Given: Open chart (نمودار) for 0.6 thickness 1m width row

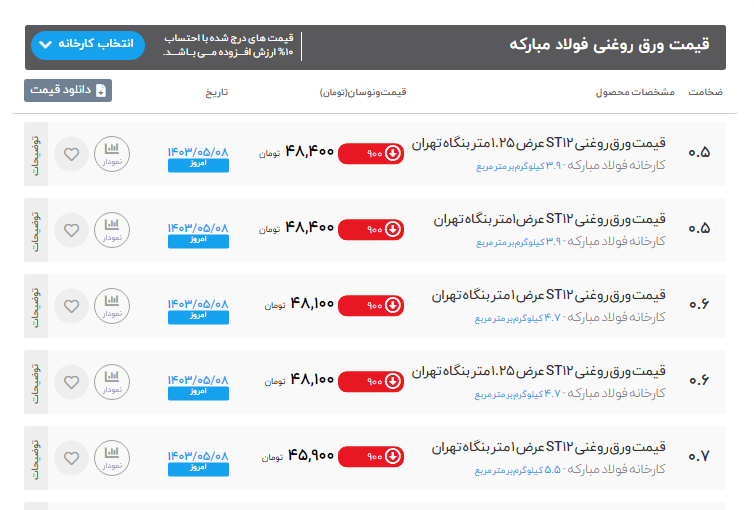Looking at the screenshot, I should 112,306.
